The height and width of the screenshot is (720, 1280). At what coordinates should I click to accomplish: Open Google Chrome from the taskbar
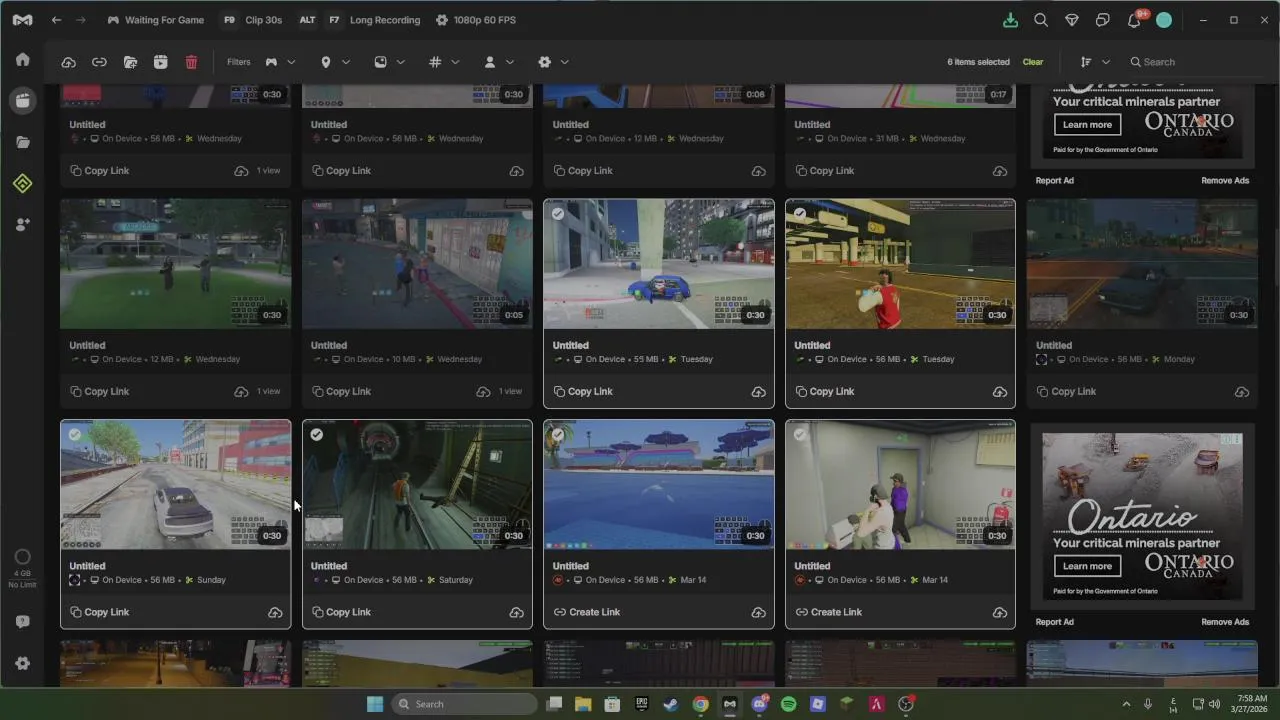(700, 704)
